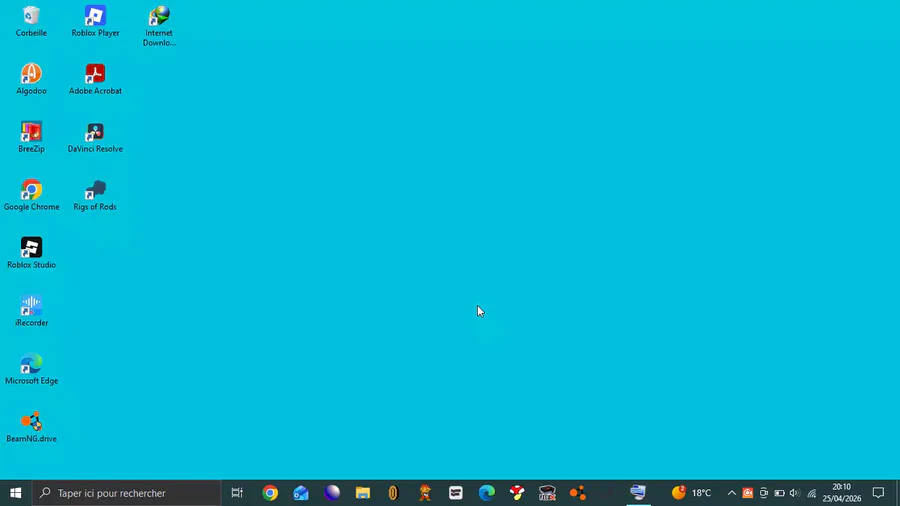Launch Chrome from the taskbar
900x506 pixels.
pyautogui.click(x=270, y=493)
